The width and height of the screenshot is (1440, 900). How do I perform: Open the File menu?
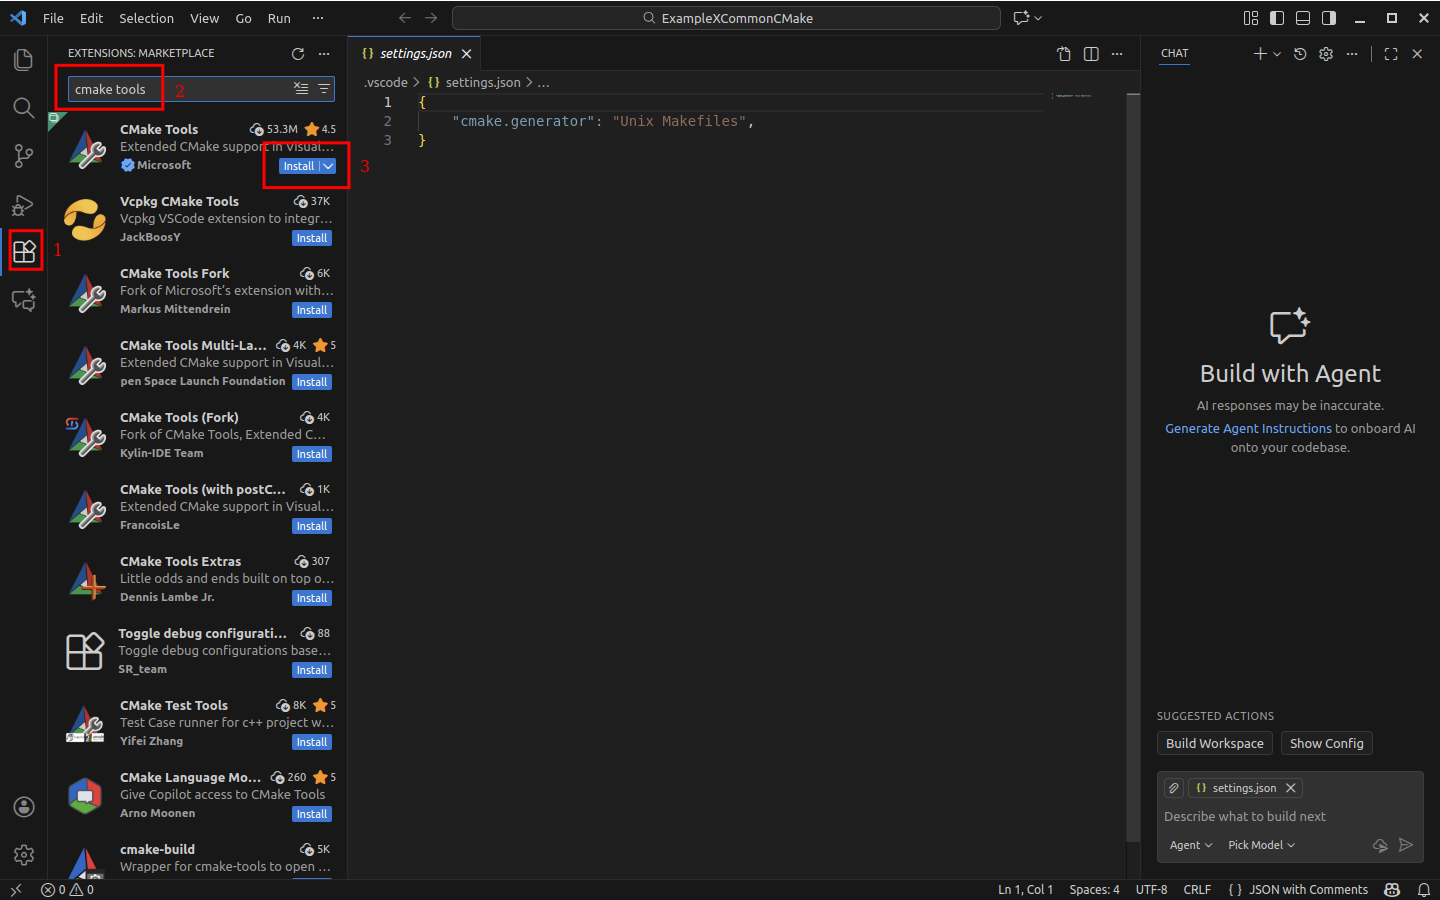tap(53, 18)
